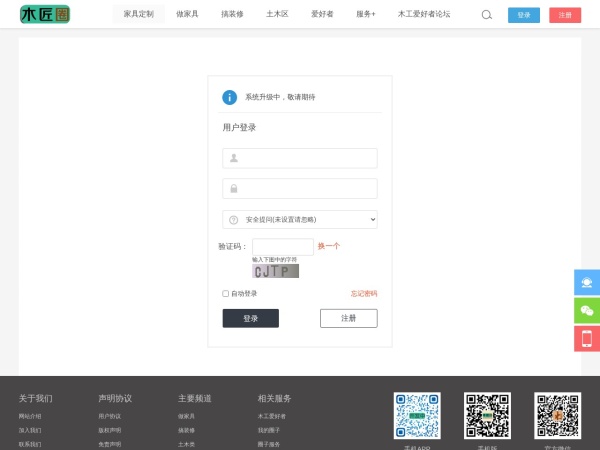Viewport: 600px width, 450px height.
Task: Focus the username input field
Action: coord(300,158)
